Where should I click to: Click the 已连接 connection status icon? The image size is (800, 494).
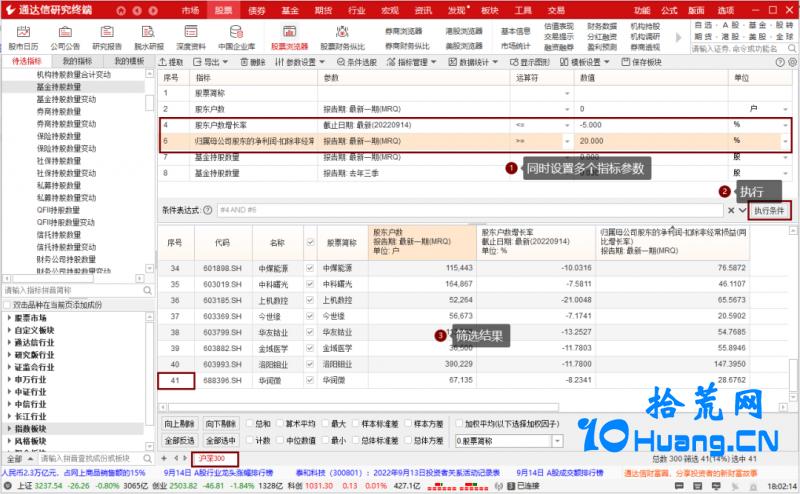point(511,486)
